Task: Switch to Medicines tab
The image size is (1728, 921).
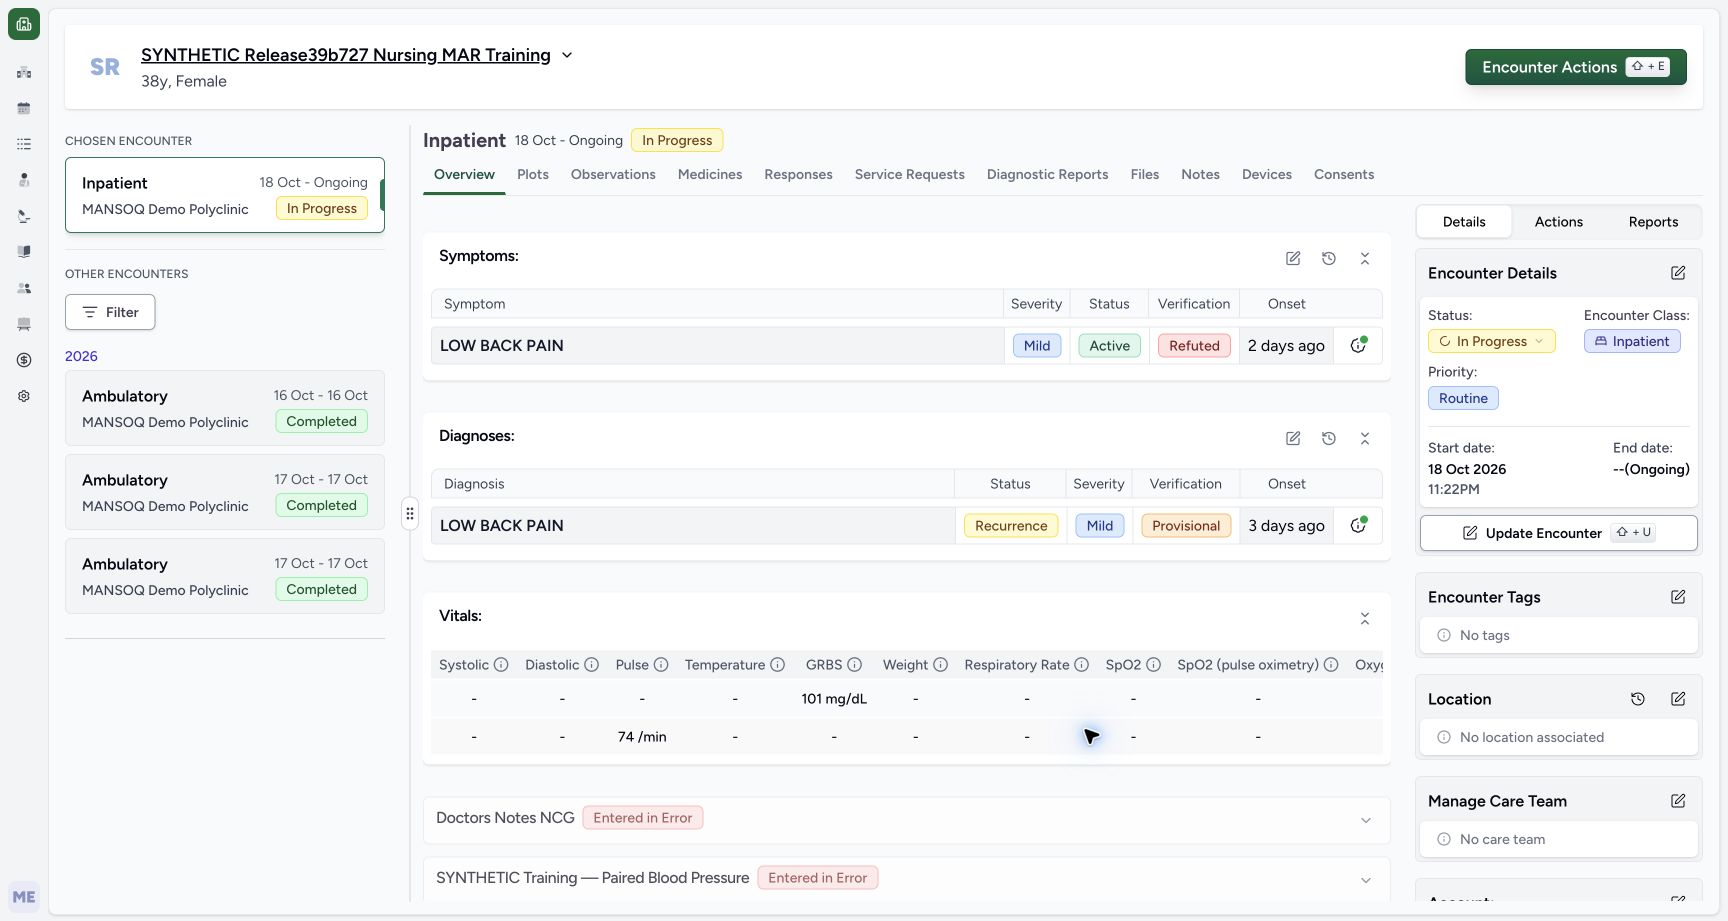Action: pyautogui.click(x=710, y=174)
